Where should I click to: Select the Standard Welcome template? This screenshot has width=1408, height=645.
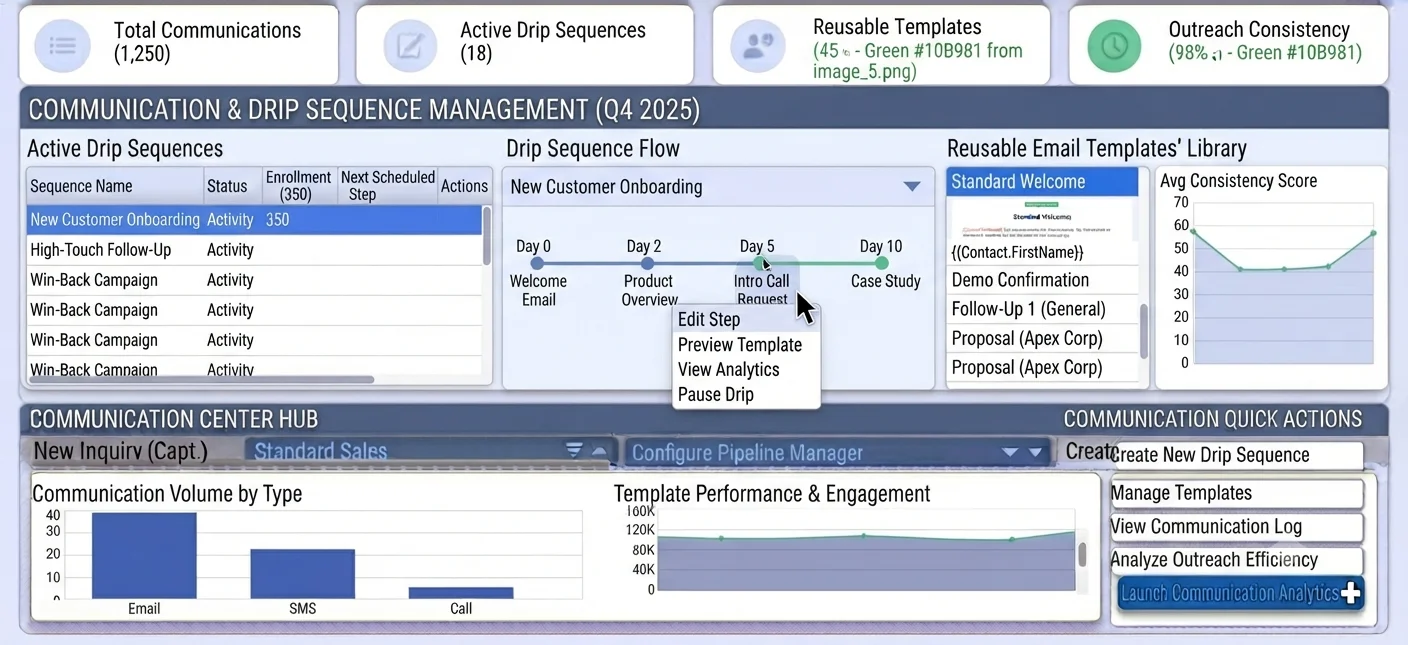1042,182
